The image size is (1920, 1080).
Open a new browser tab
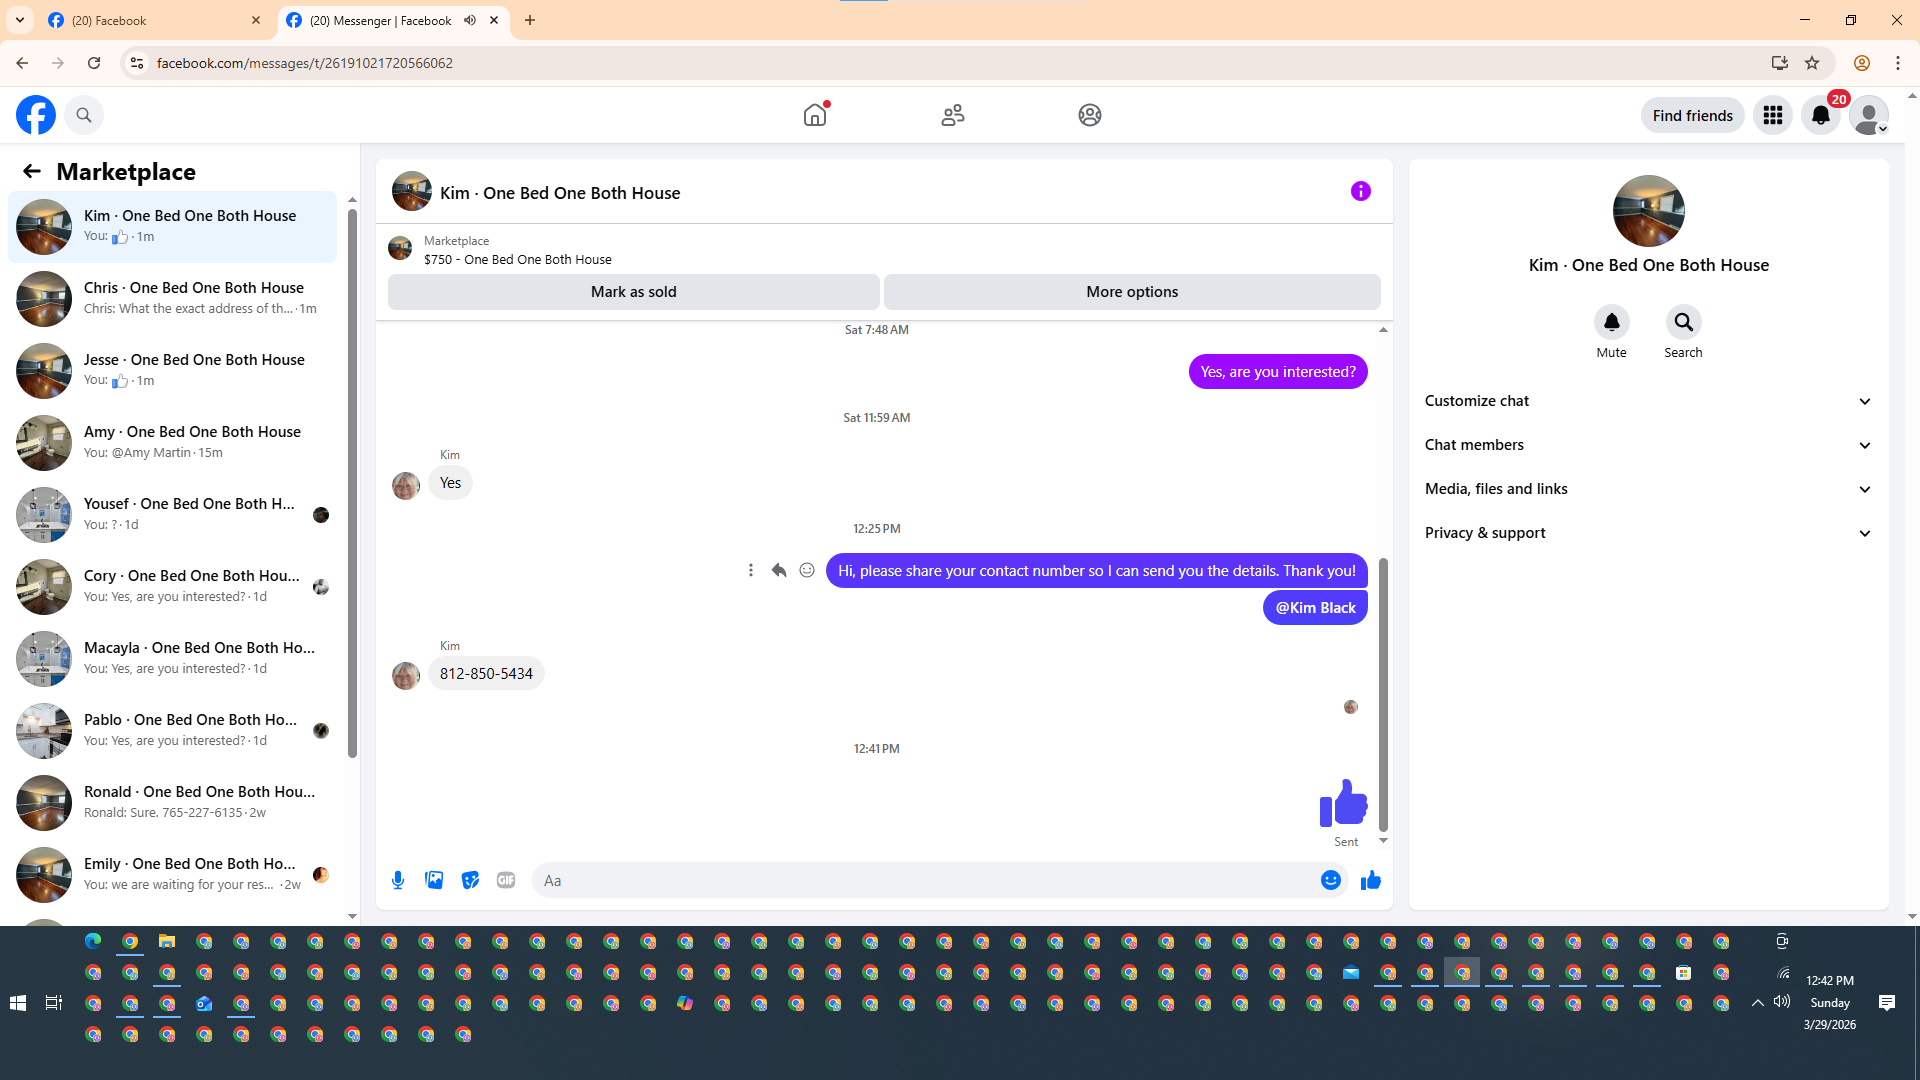pyautogui.click(x=530, y=20)
